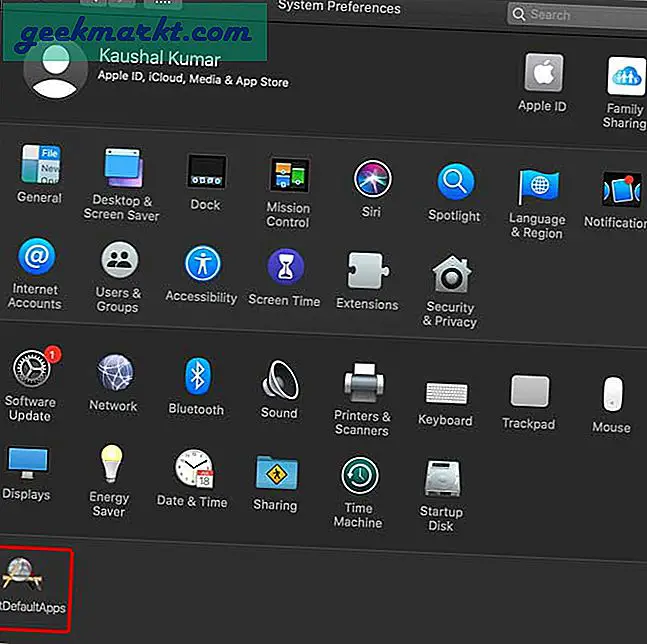Open Users & Groups preferences
The image size is (647, 644).
coord(117,264)
